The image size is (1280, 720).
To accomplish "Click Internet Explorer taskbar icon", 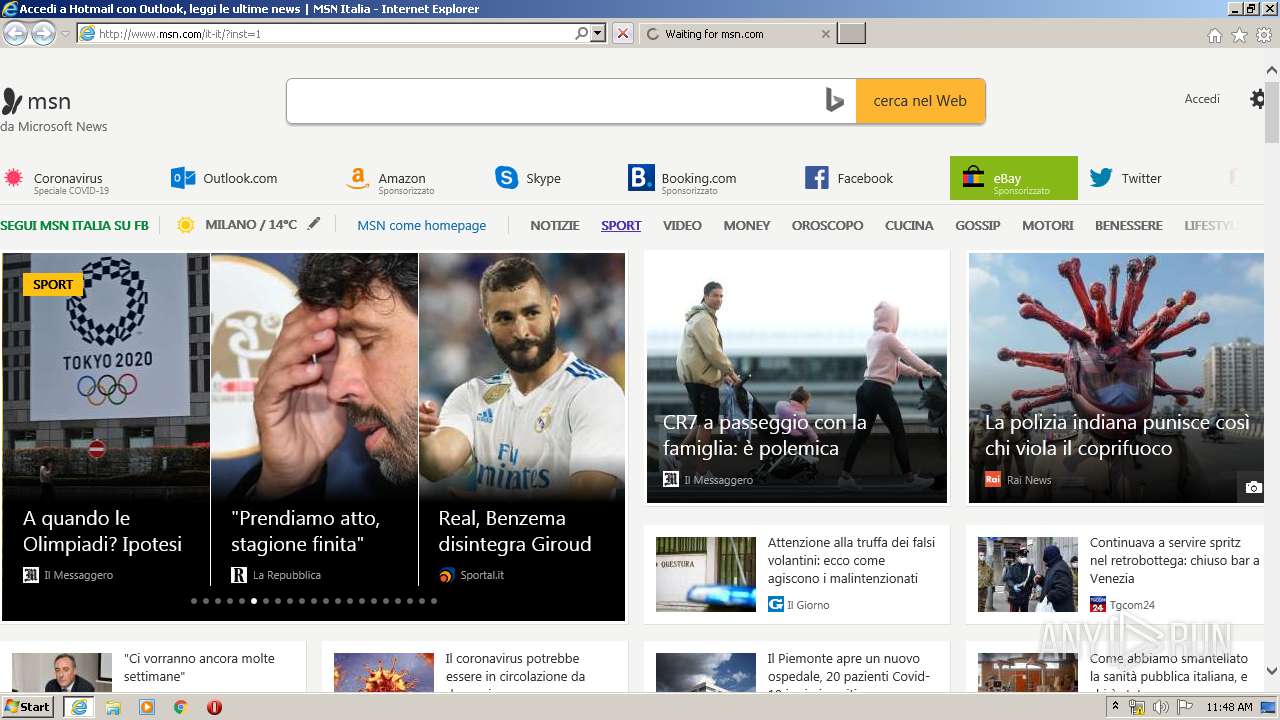I will 78,706.
